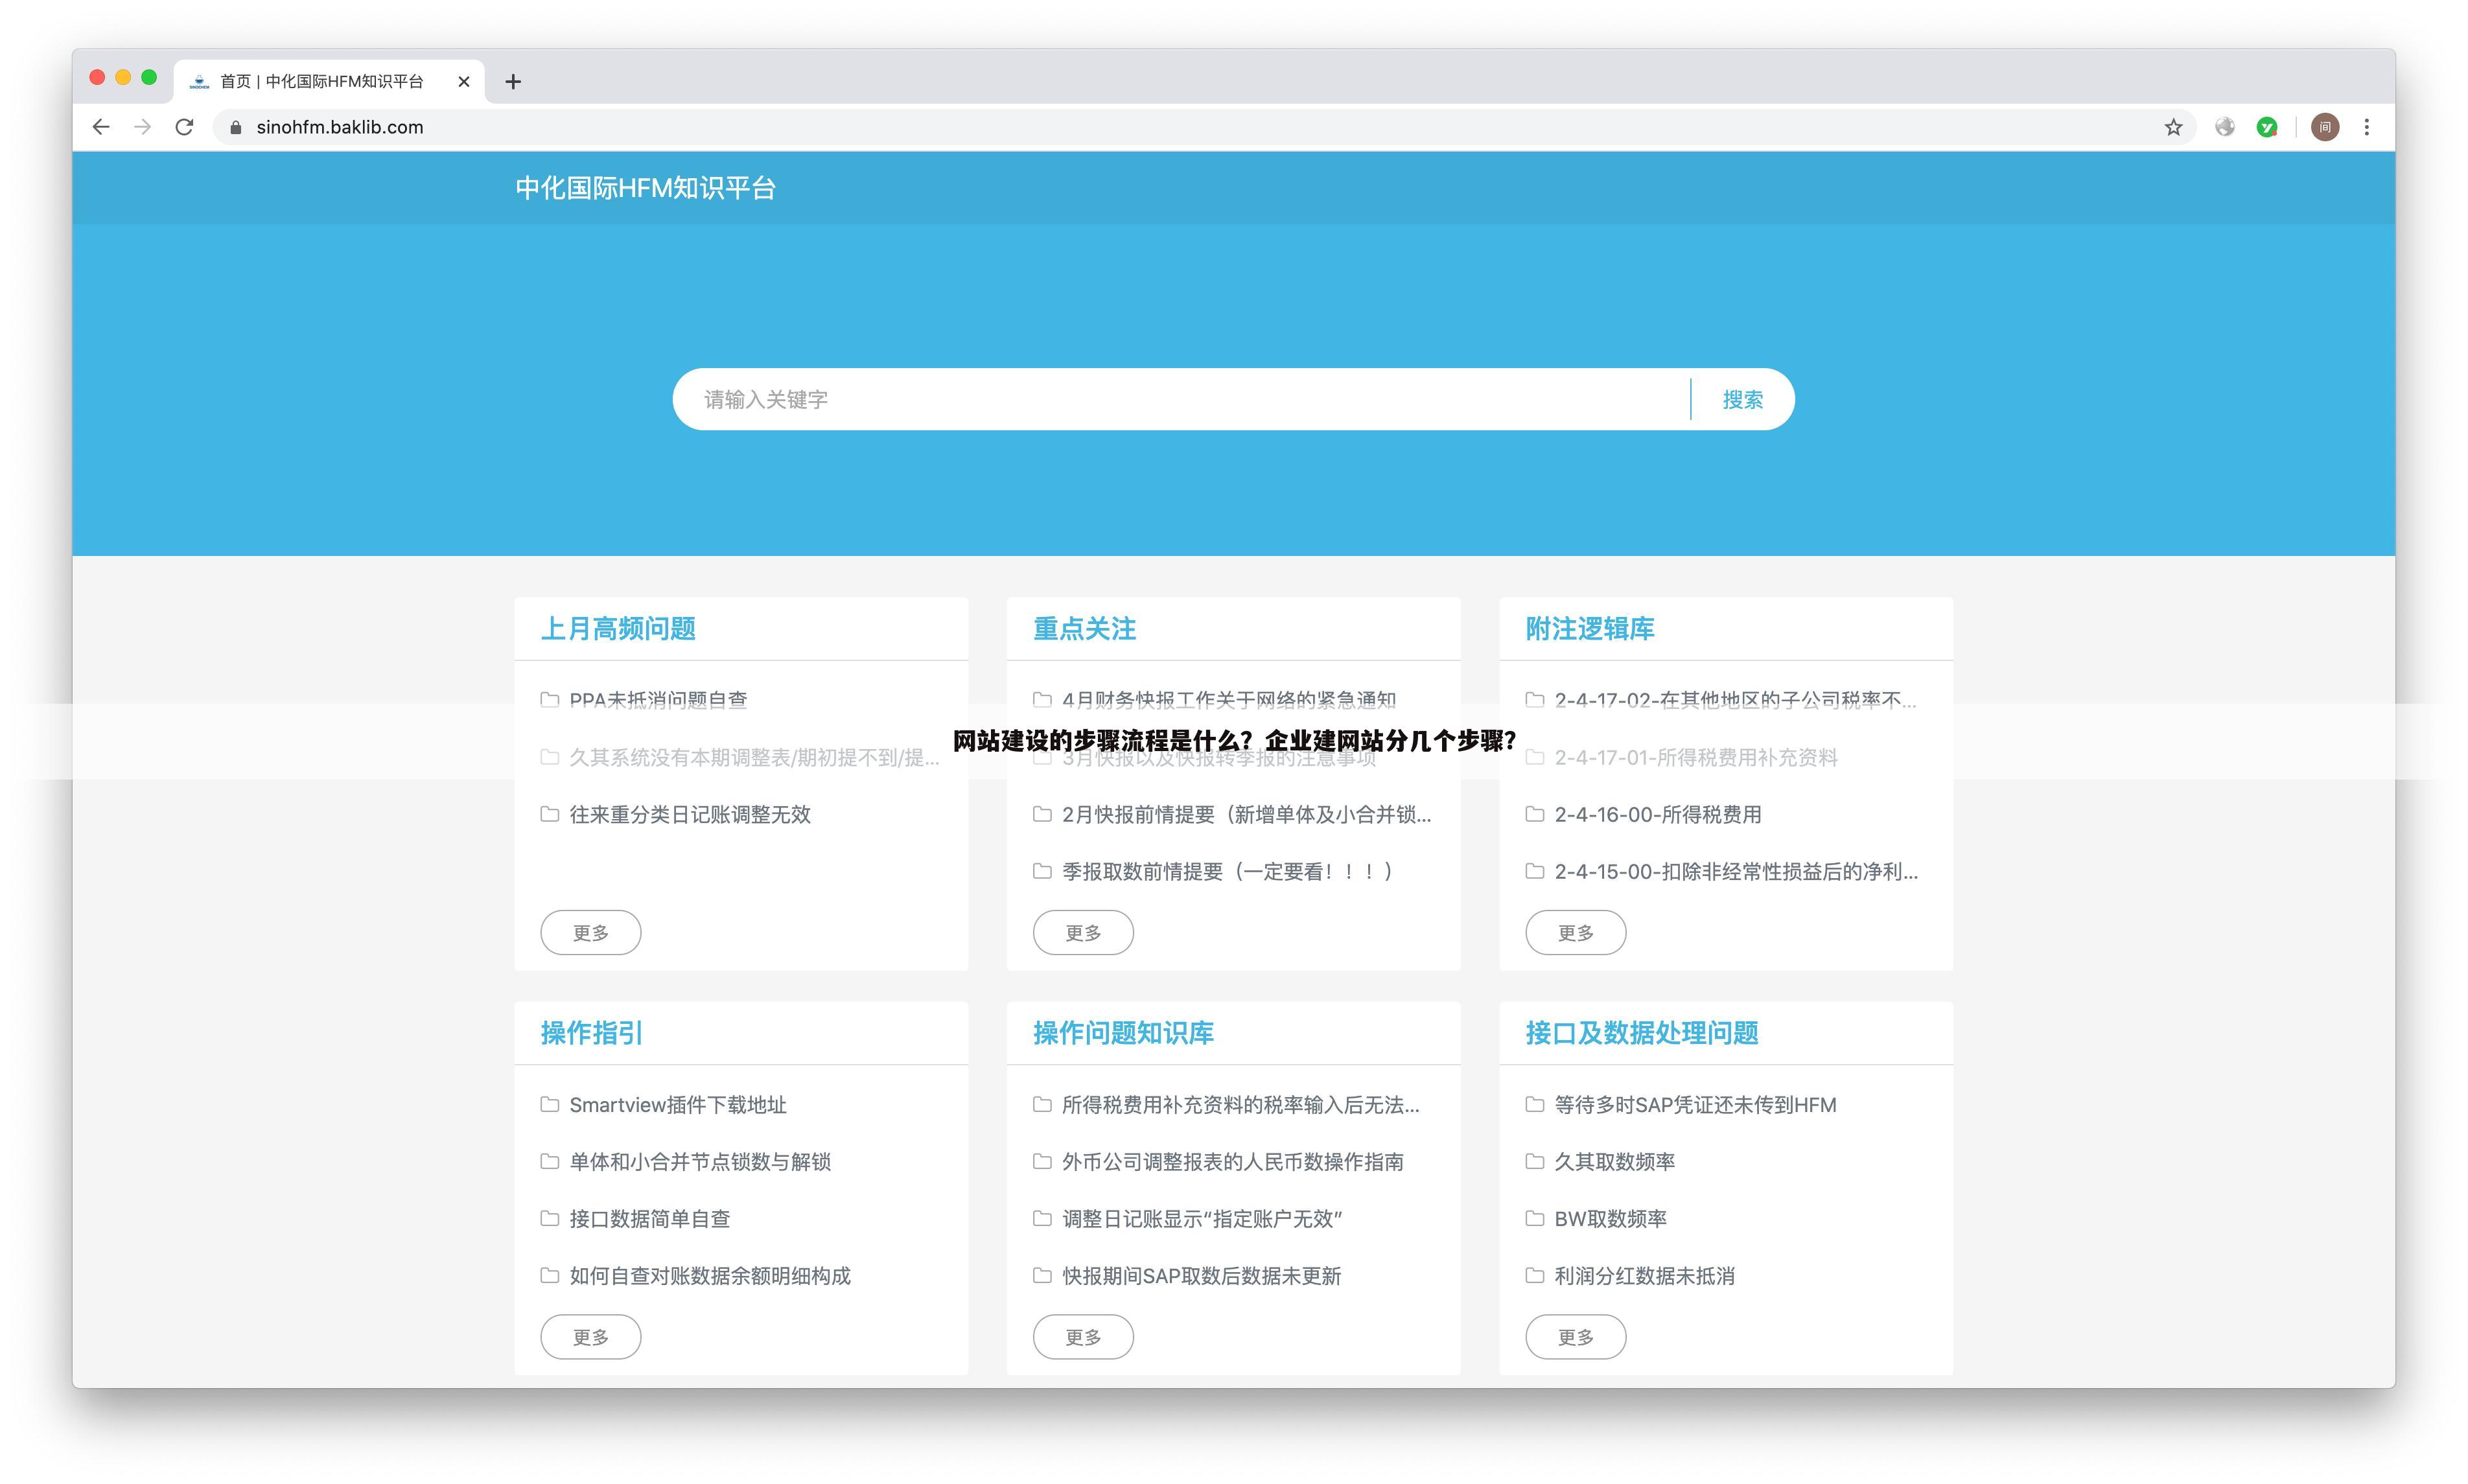Select the 首页 | 中化国际HFM知识平台 browser tab

tap(329, 81)
